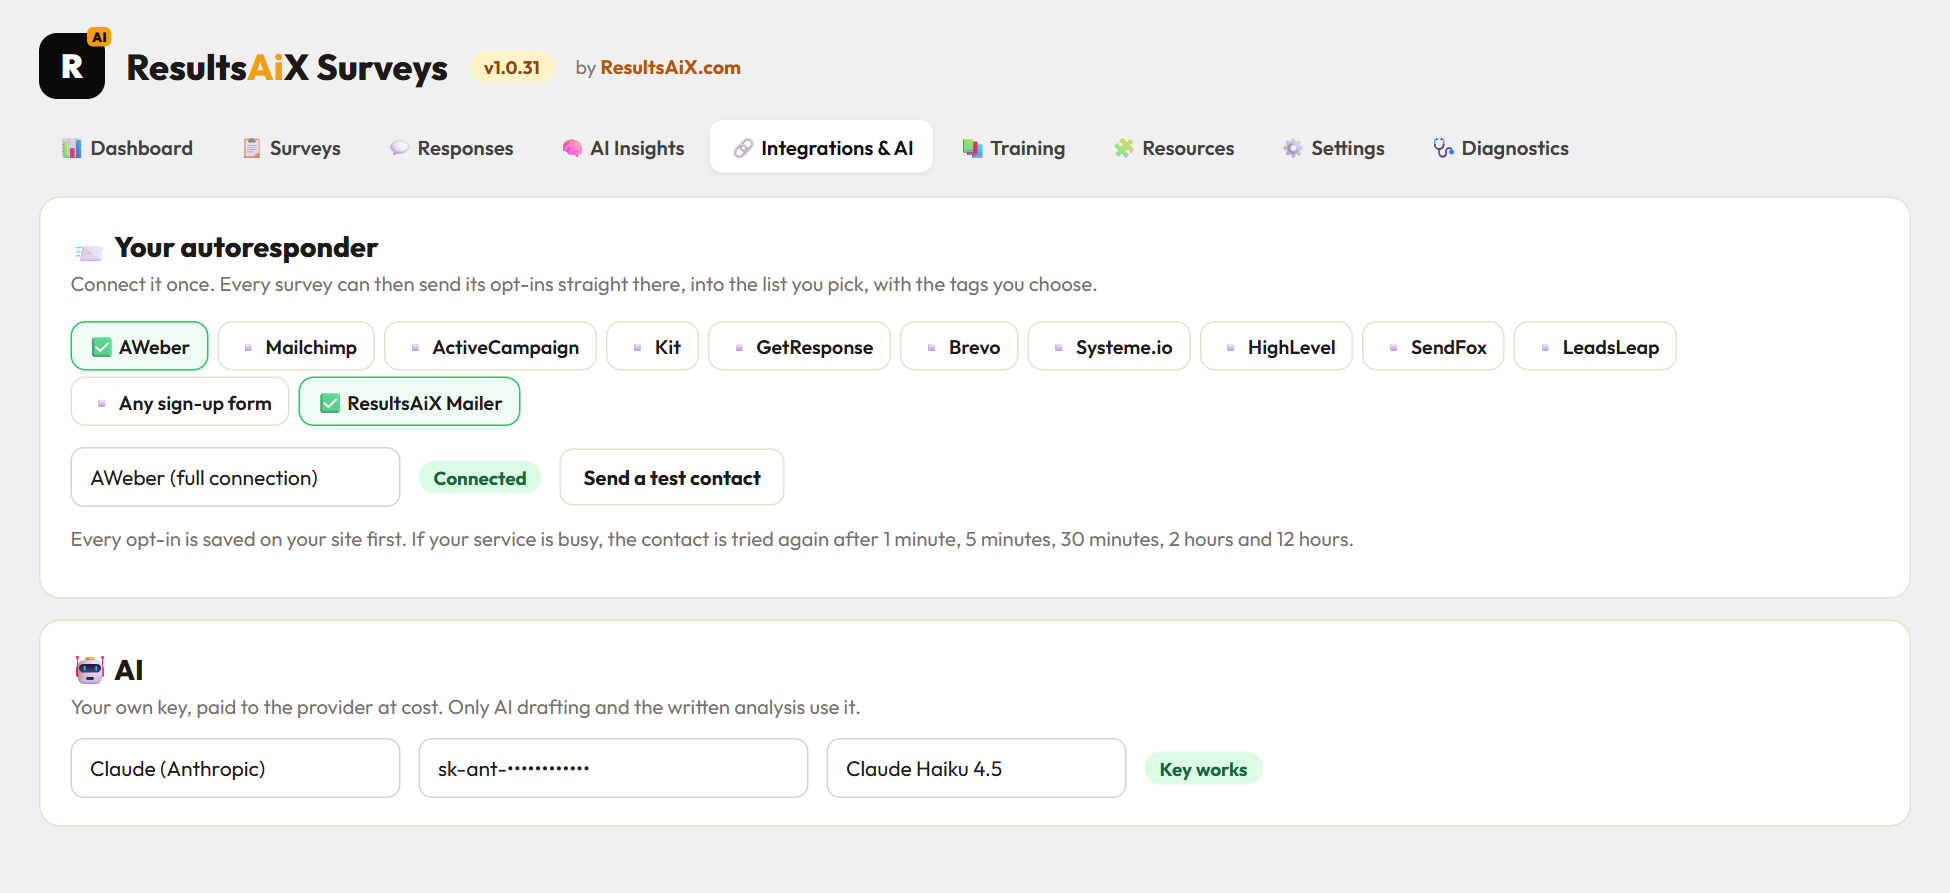Click Send a test contact button
The width and height of the screenshot is (1950, 893).
(x=672, y=477)
